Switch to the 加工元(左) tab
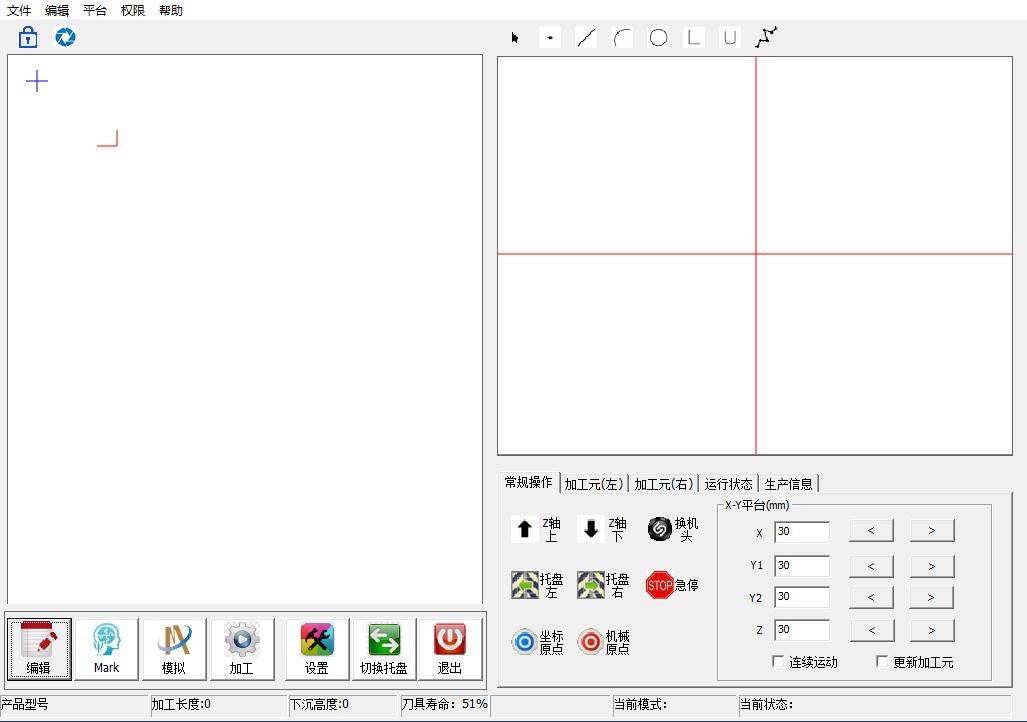Screen dimensions: 1027x722 pos(594,484)
